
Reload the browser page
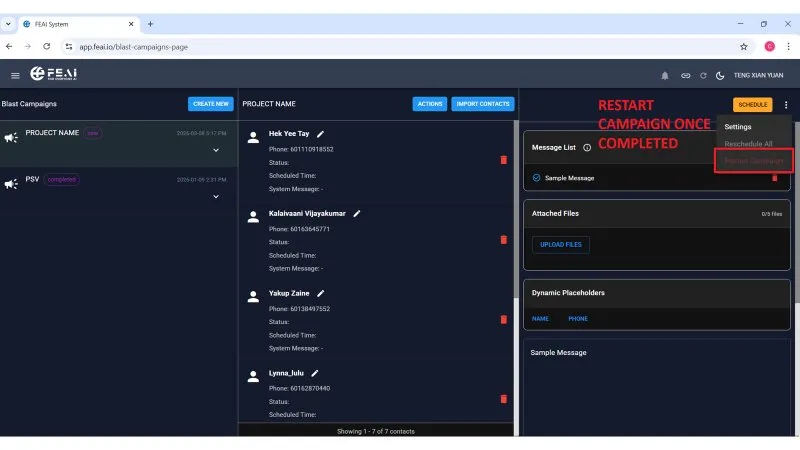coord(46,46)
